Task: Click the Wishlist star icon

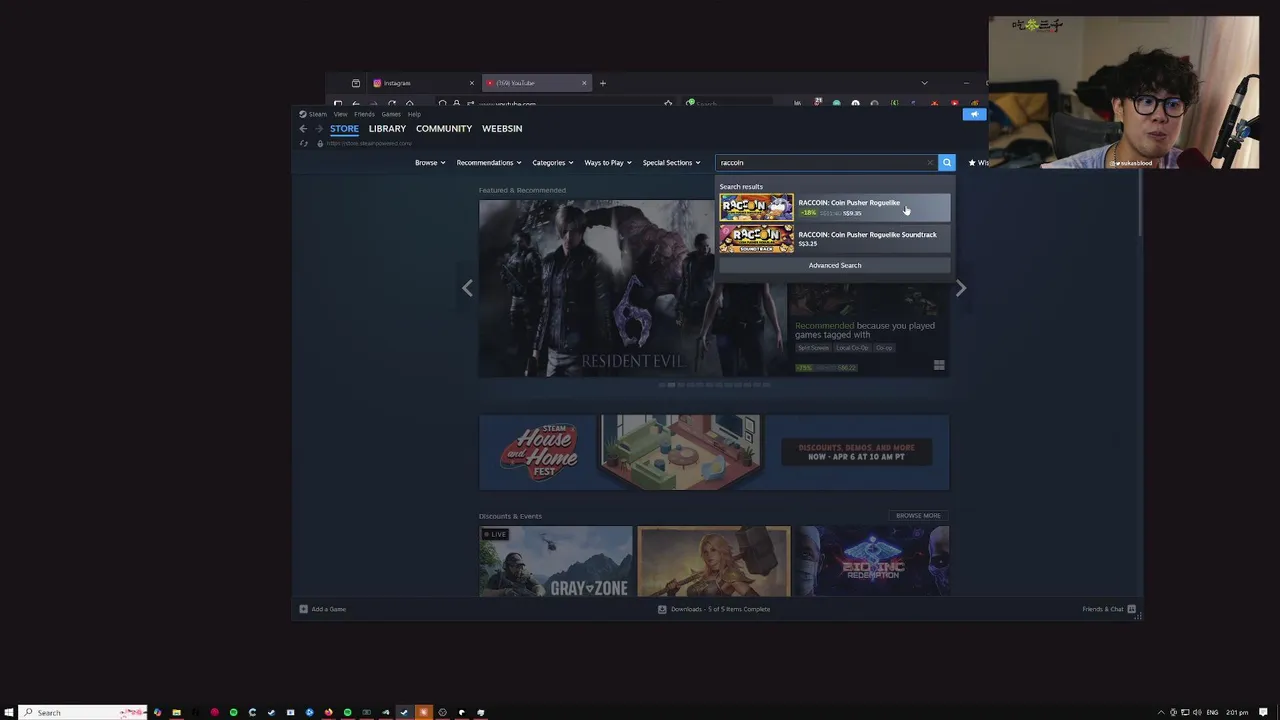Action: 972,162
